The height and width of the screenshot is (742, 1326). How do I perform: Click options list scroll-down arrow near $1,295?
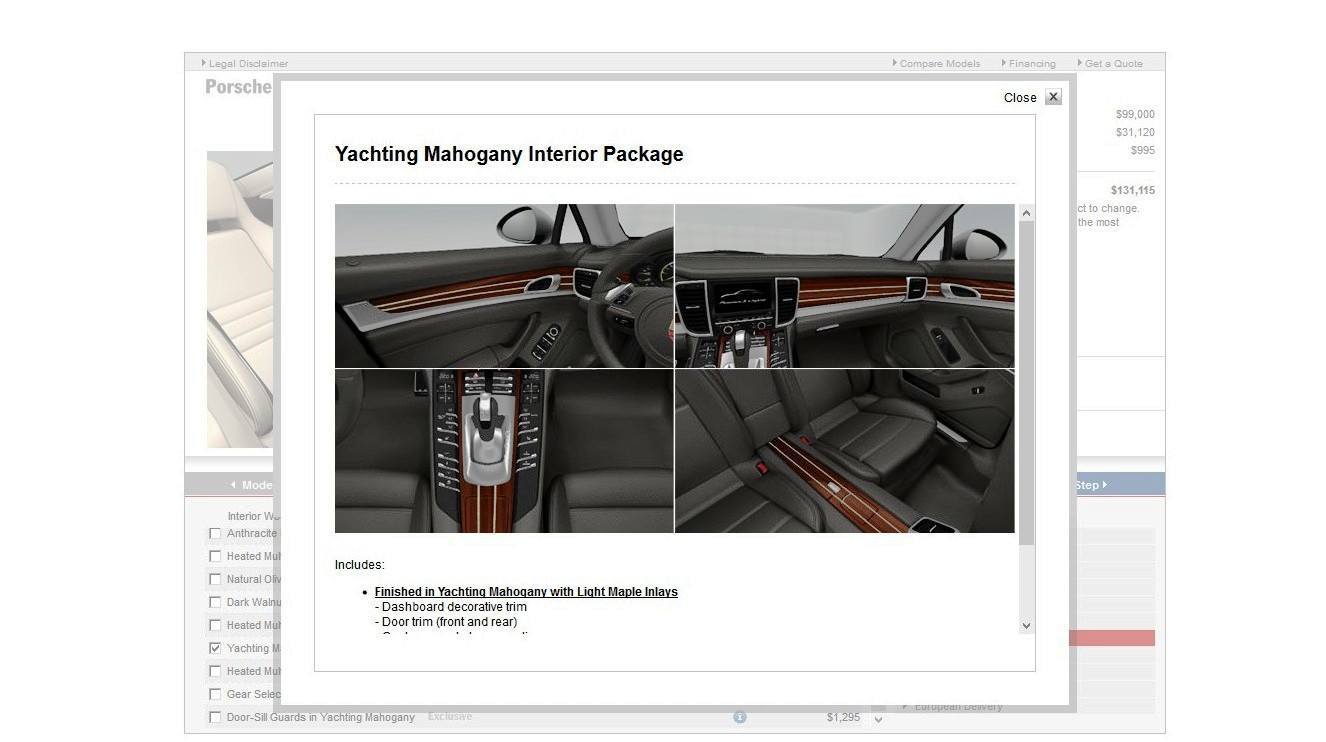[x=879, y=719]
